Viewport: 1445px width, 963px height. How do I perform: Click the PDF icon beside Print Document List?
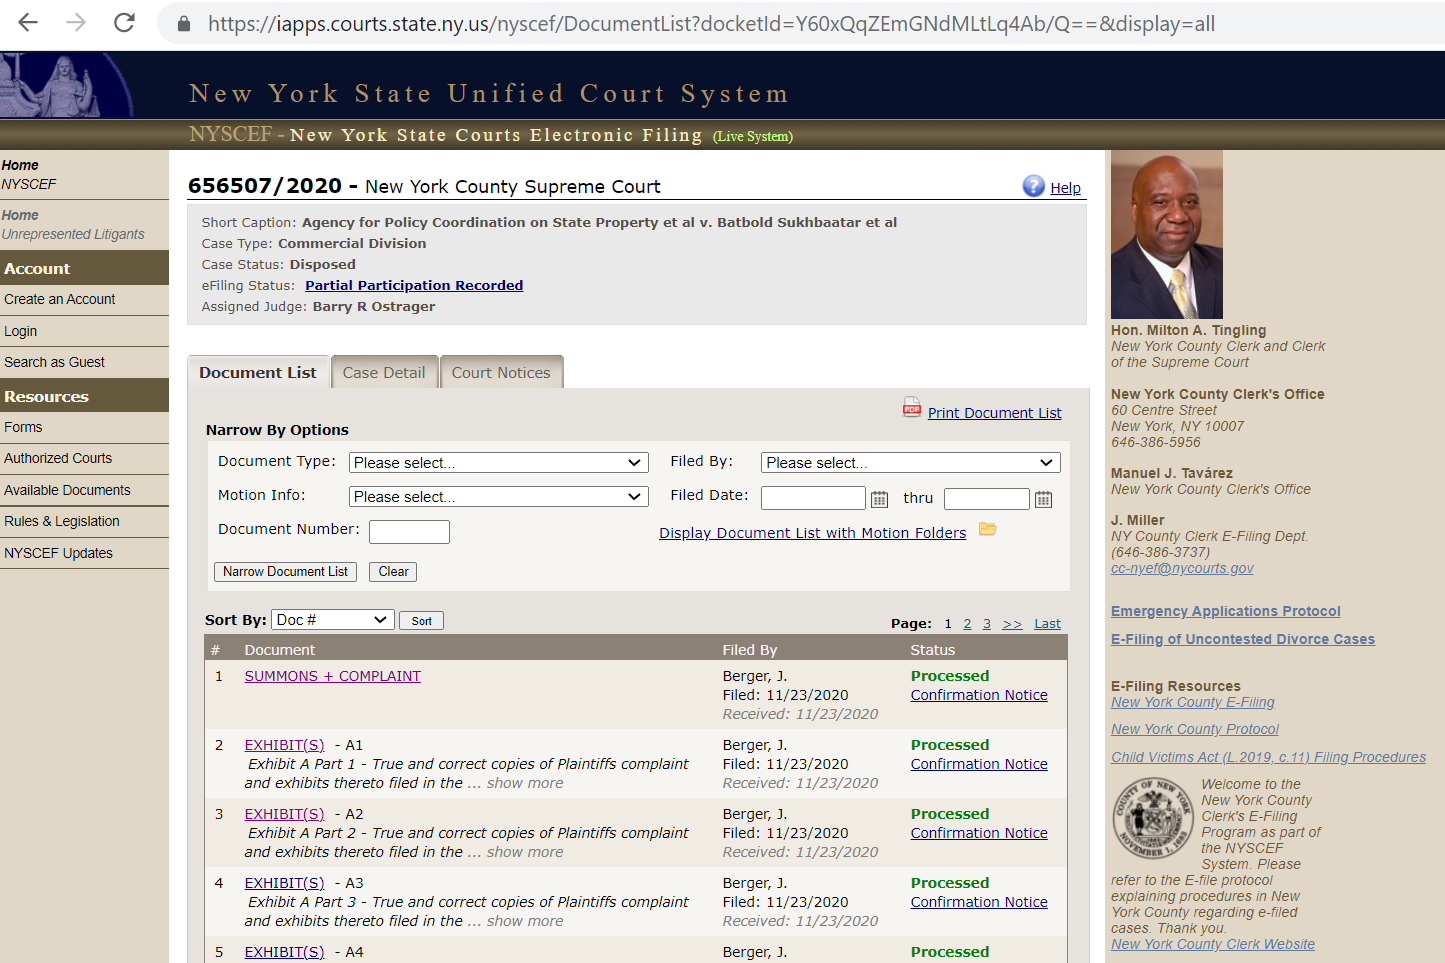coord(911,407)
